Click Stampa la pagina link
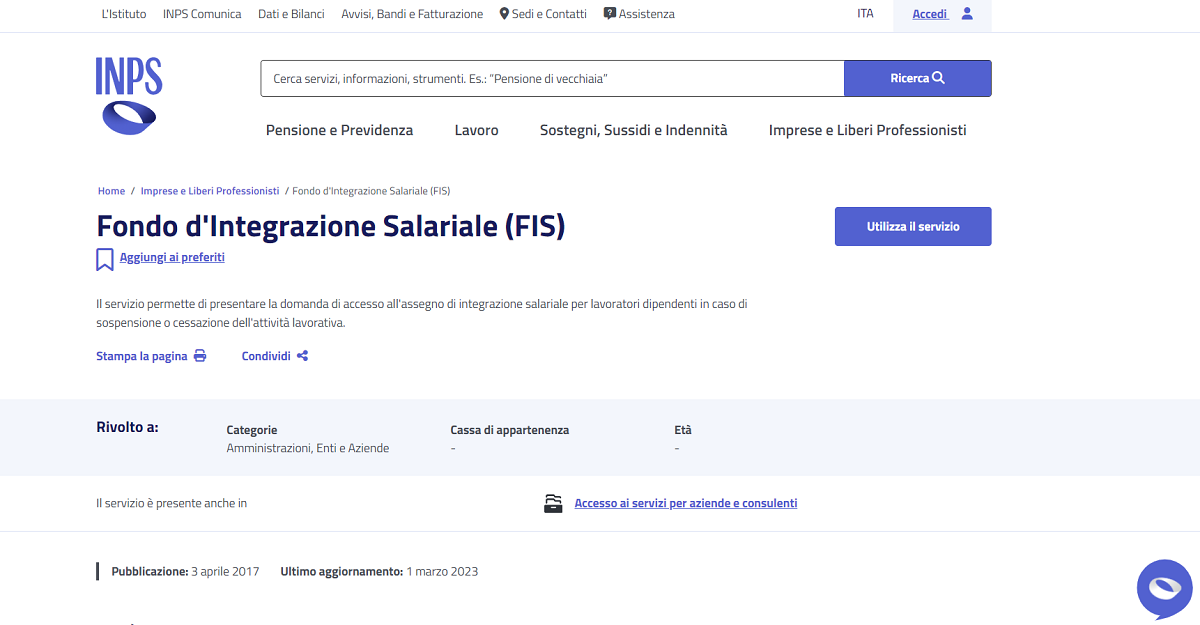The image size is (1200, 625). [142, 356]
